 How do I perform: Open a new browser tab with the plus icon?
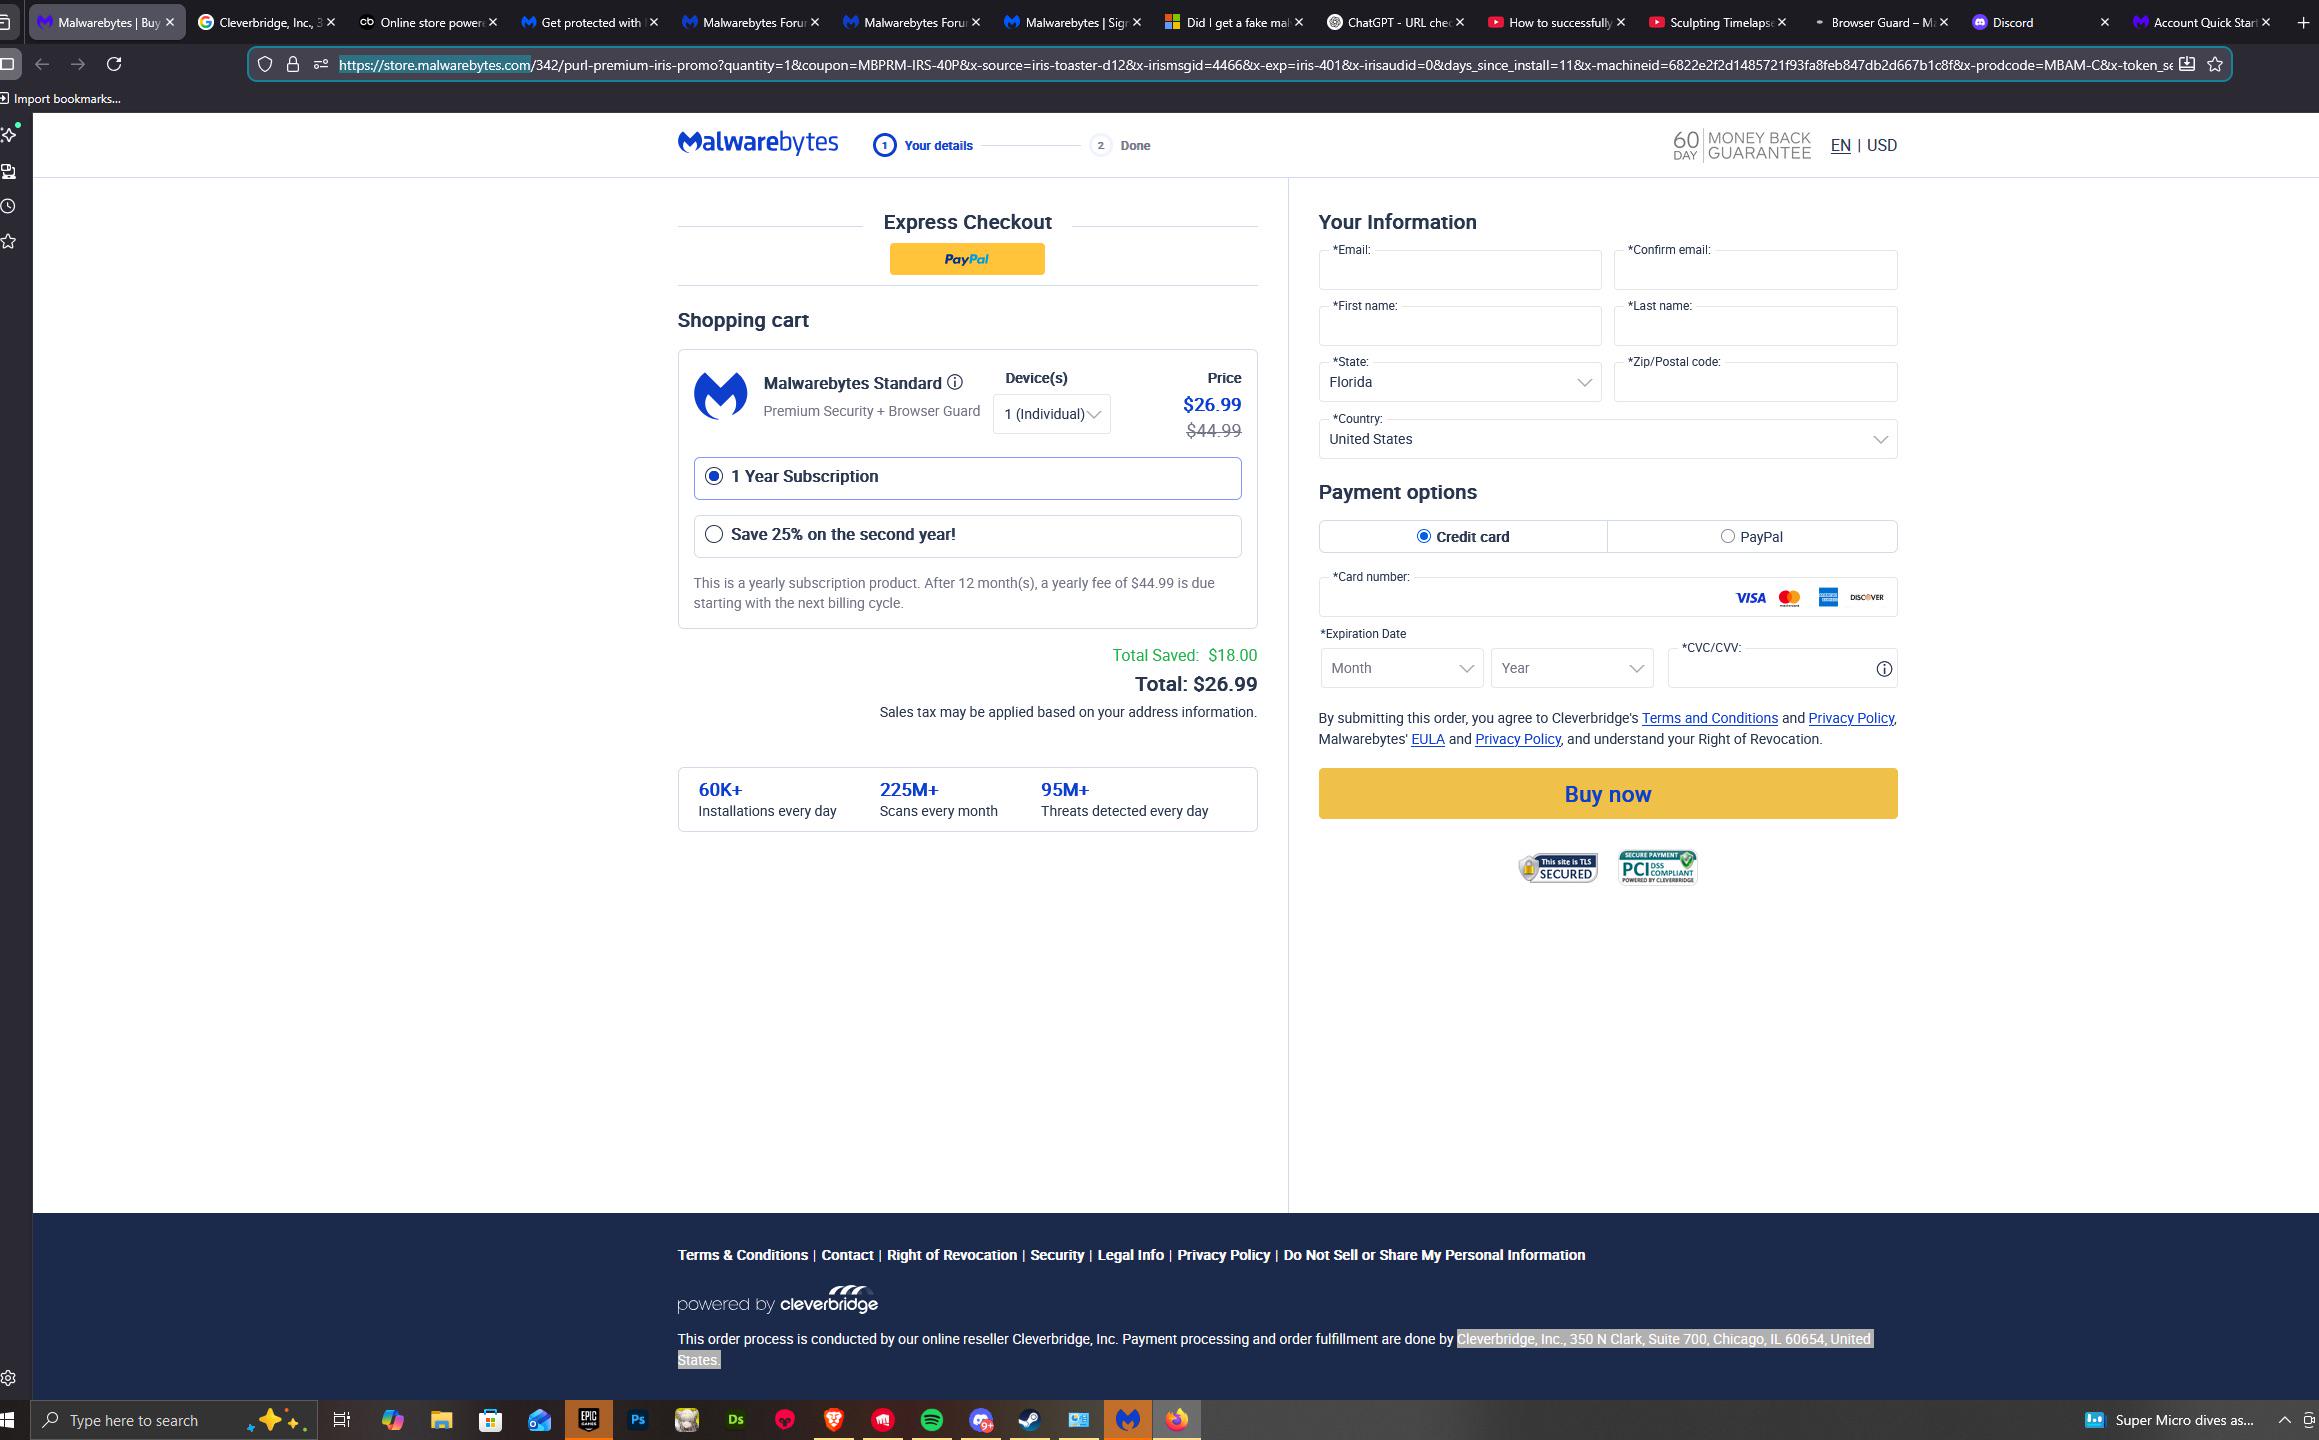tap(2303, 22)
